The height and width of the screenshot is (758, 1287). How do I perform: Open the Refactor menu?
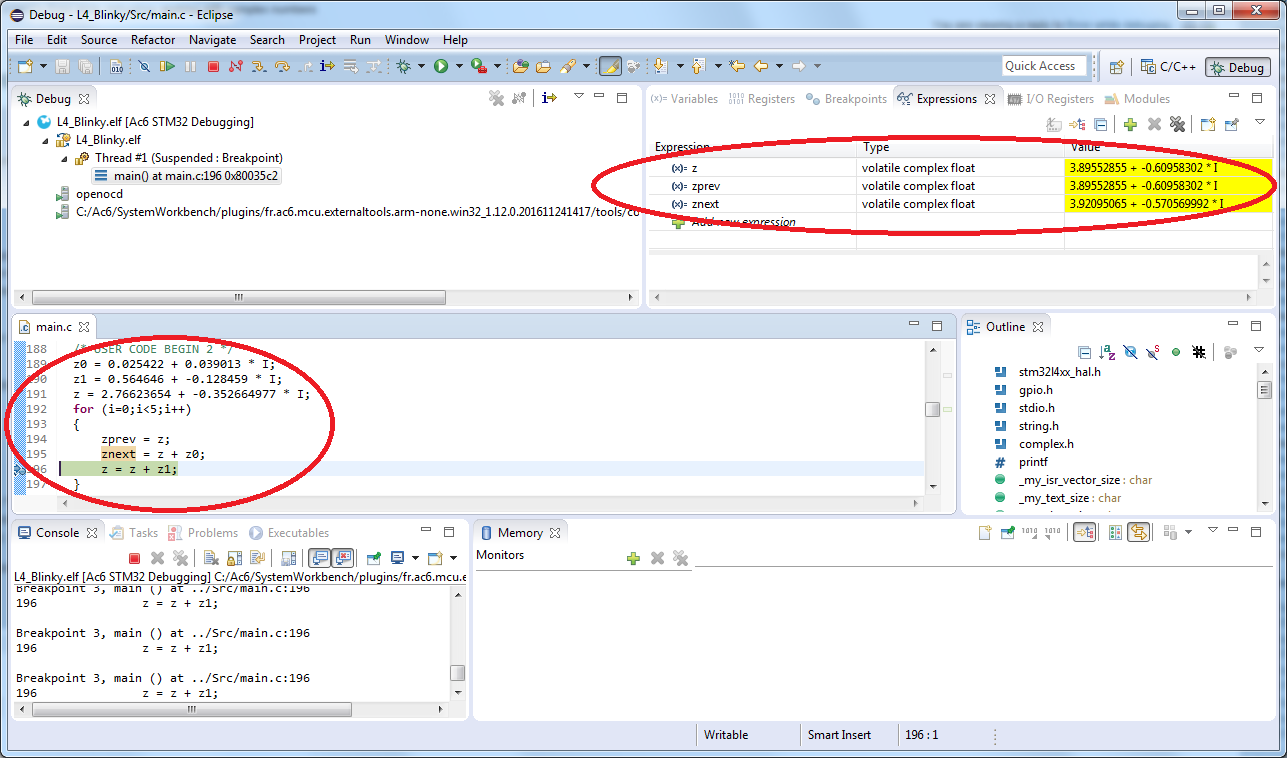click(152, 40)
